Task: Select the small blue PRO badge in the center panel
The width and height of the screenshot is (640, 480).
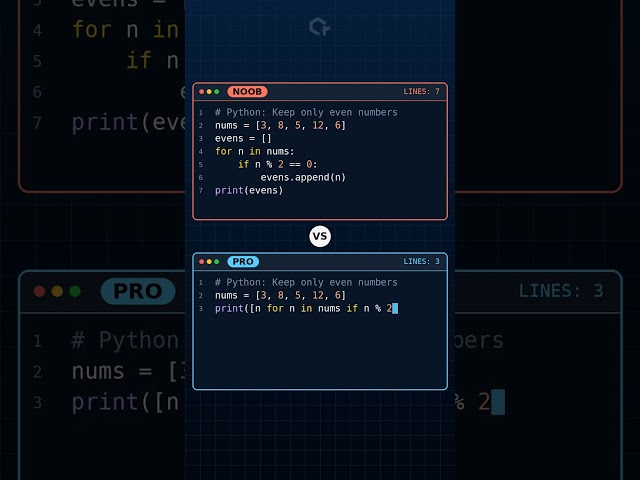Action: tap(243, 262)
